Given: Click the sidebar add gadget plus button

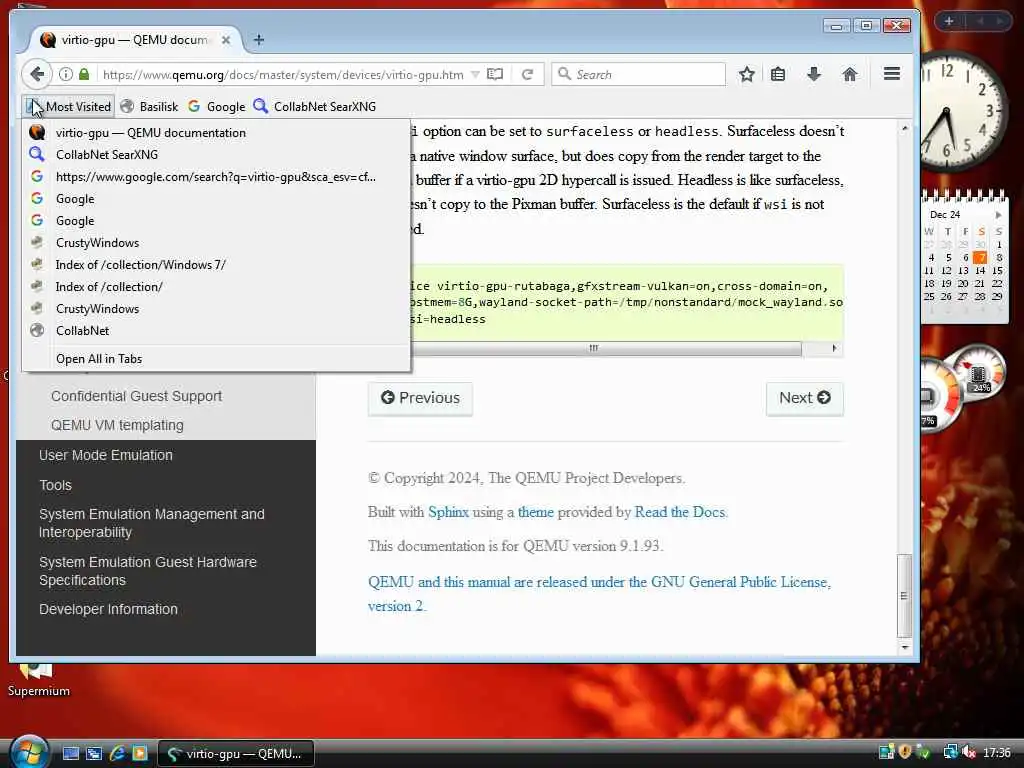Looking at the screenshot, I should [949, 22].
